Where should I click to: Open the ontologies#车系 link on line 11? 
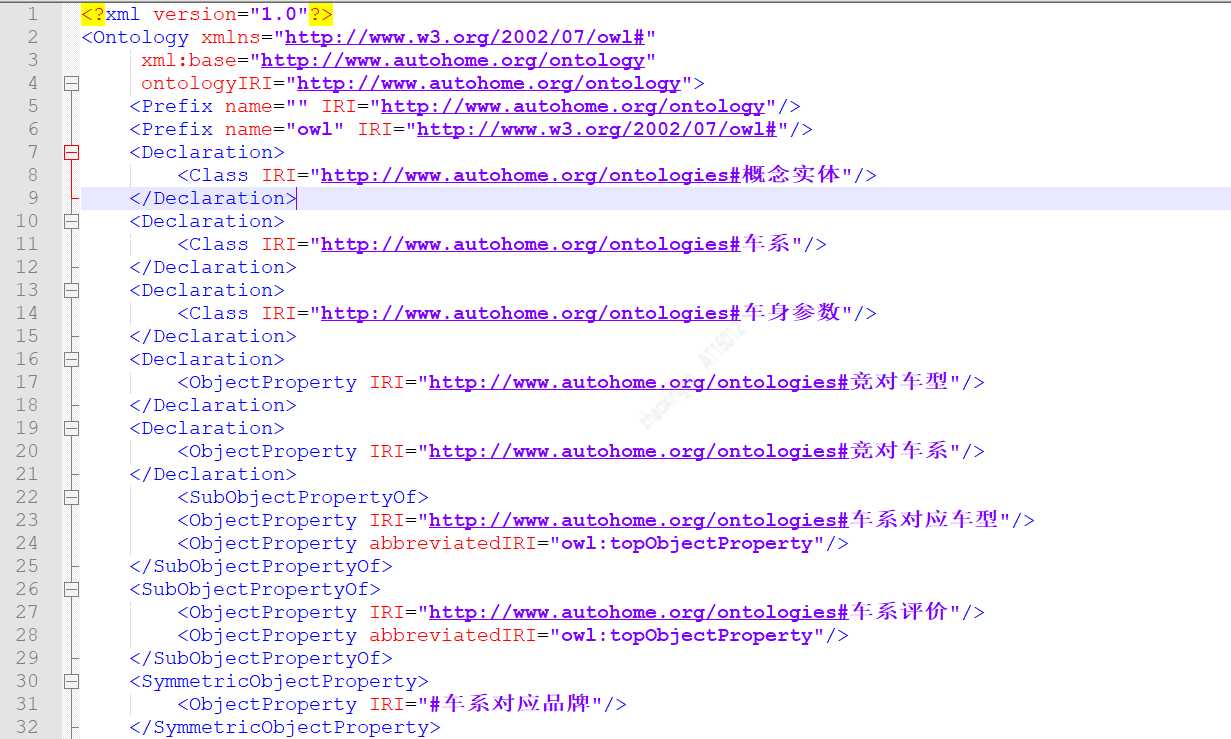pos(556,245)
